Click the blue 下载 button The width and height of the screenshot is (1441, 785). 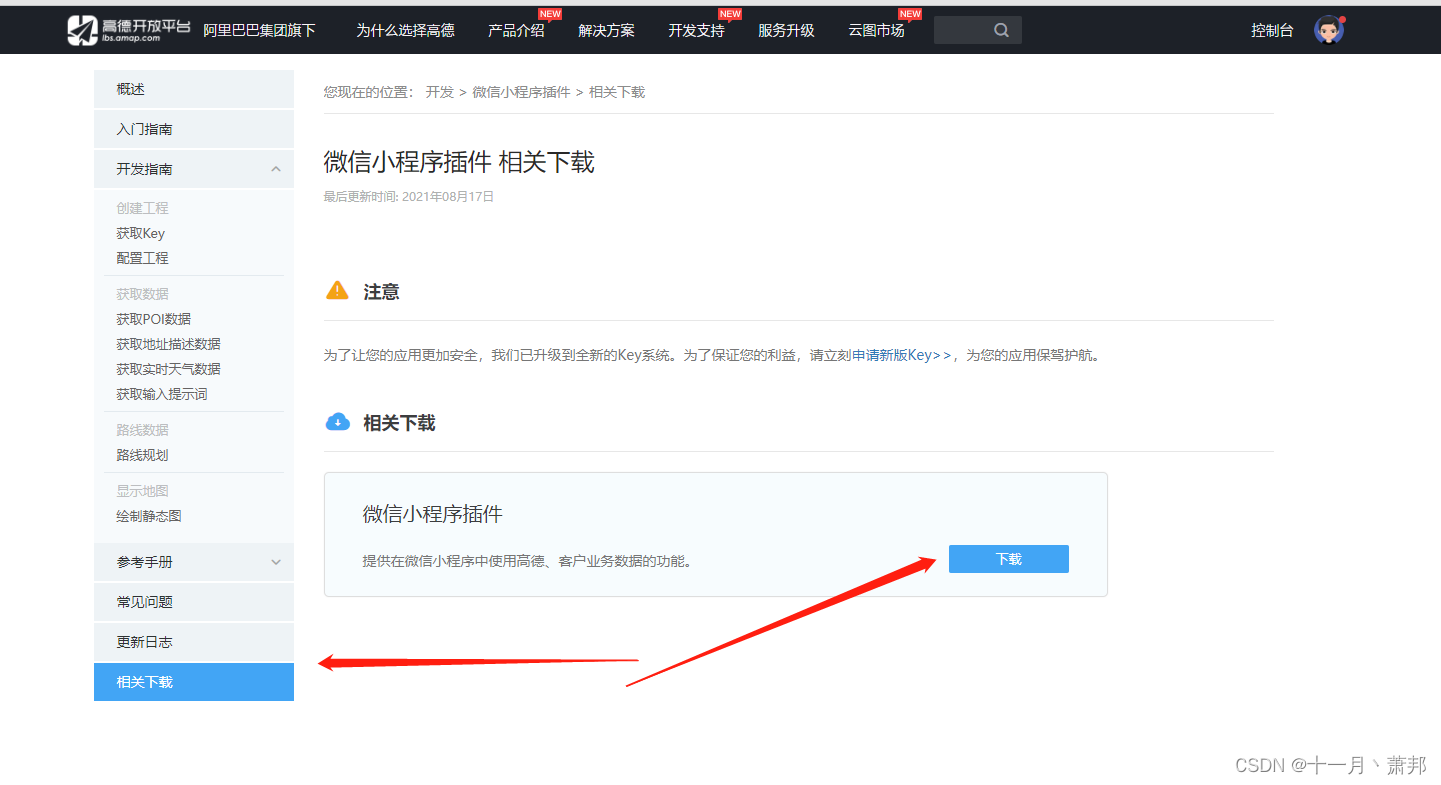tap(1009, 559)
